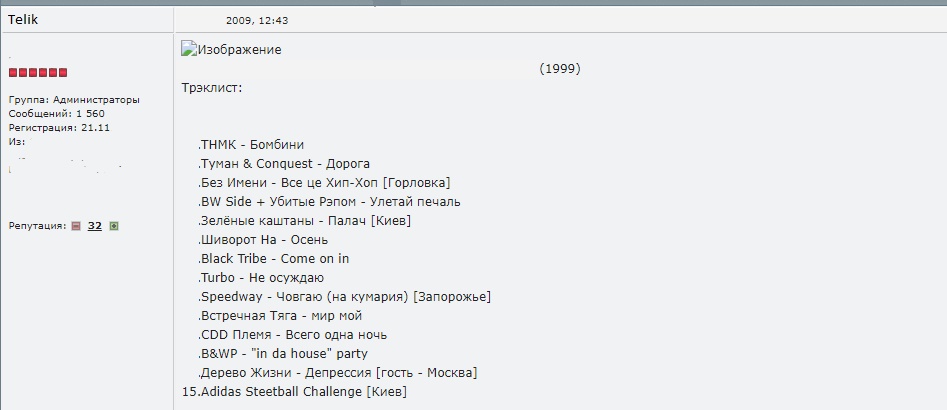The height and width of the screenshot is (410, 947).
Task: Click the broken Изображение image placeholder
Action: coord(231,50)
